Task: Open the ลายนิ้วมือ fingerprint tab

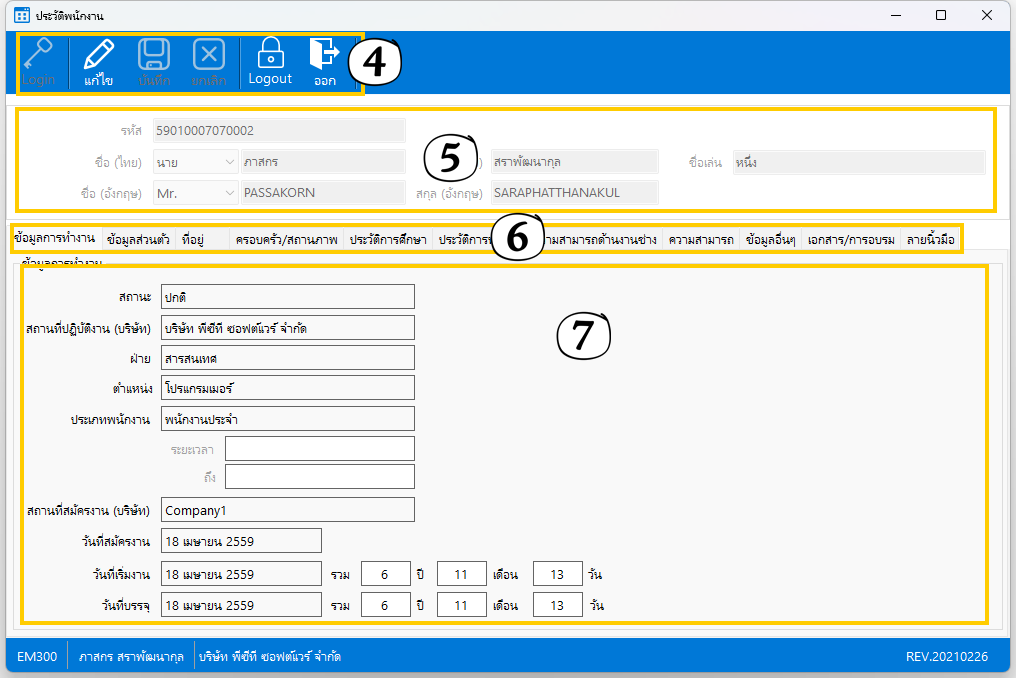Action: click(x=930, y=240)
